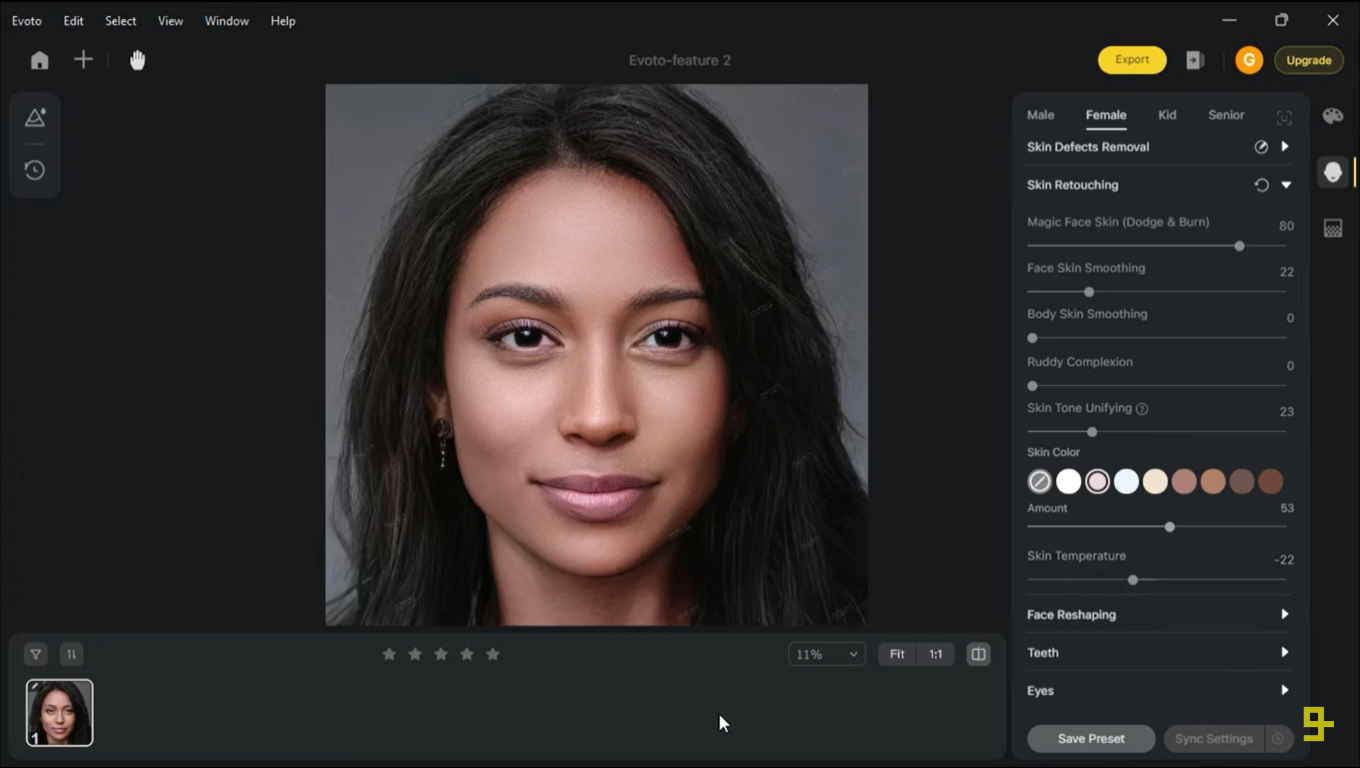
Task: Toggle face detection in the retouch panel
Action: pos(1284,117)
